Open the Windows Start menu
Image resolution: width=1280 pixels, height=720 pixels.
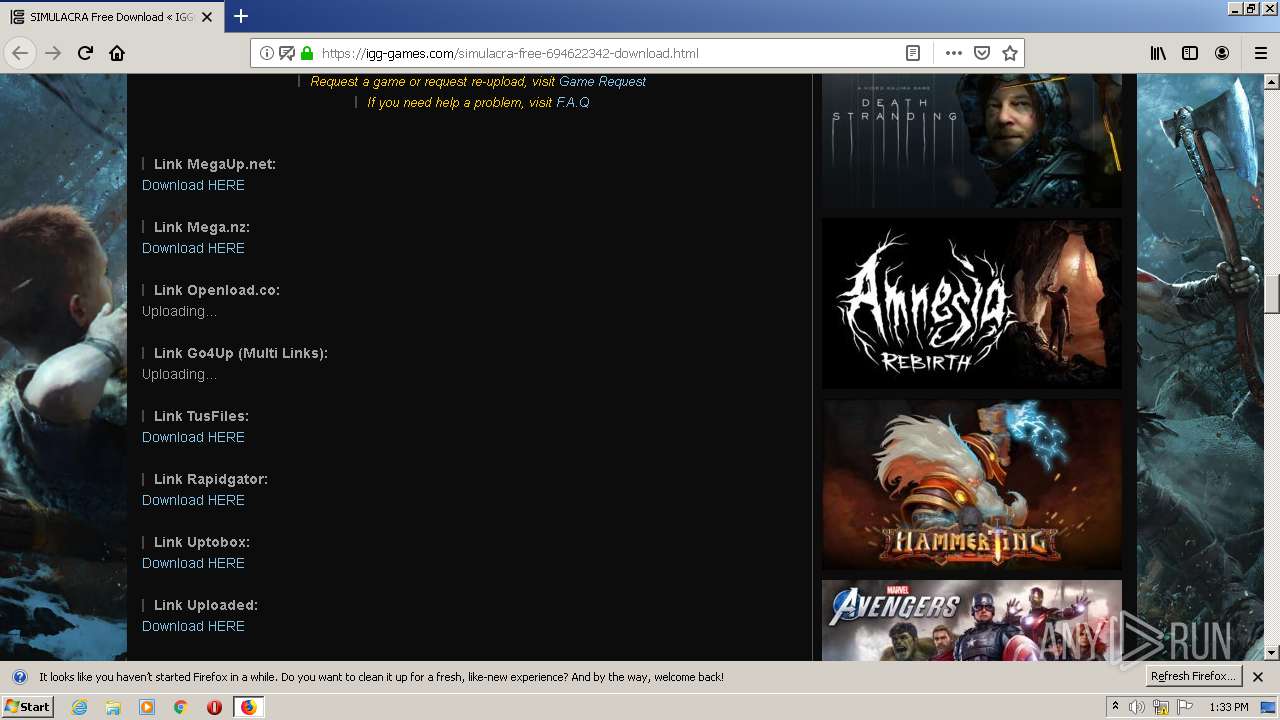27,706
